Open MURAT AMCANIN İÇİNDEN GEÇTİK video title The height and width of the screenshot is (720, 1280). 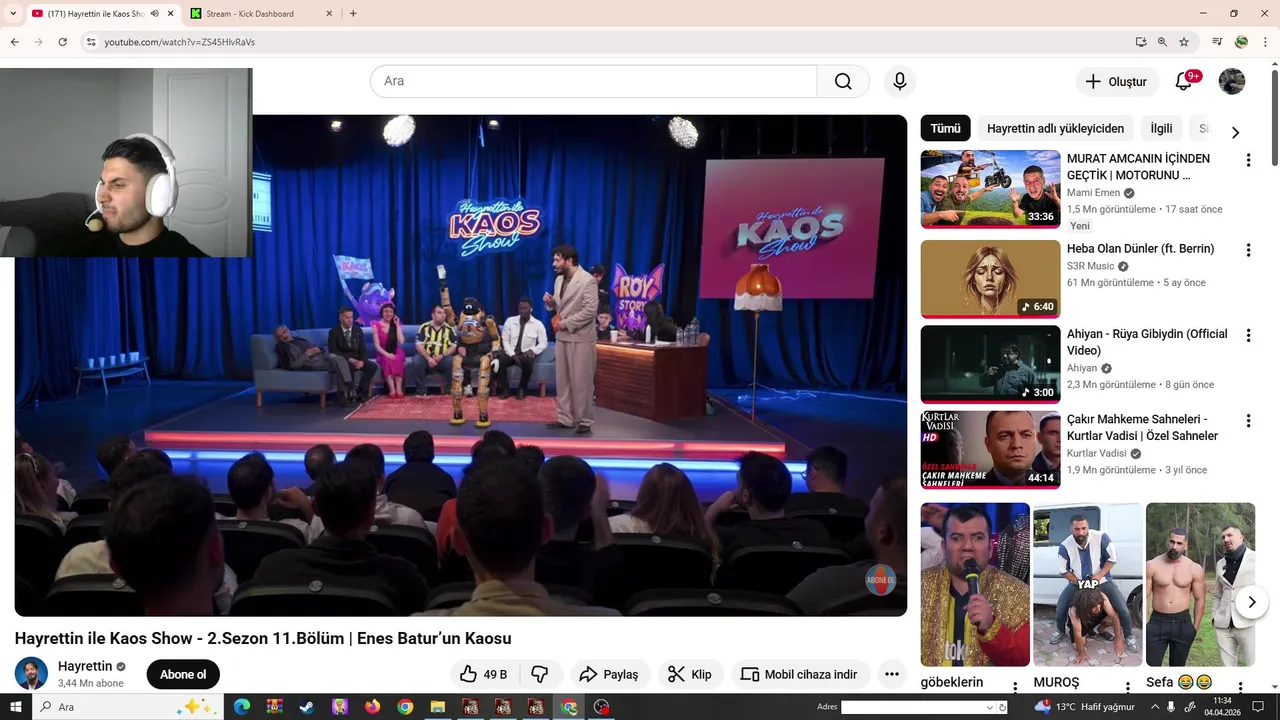[x=1138, y=167]
